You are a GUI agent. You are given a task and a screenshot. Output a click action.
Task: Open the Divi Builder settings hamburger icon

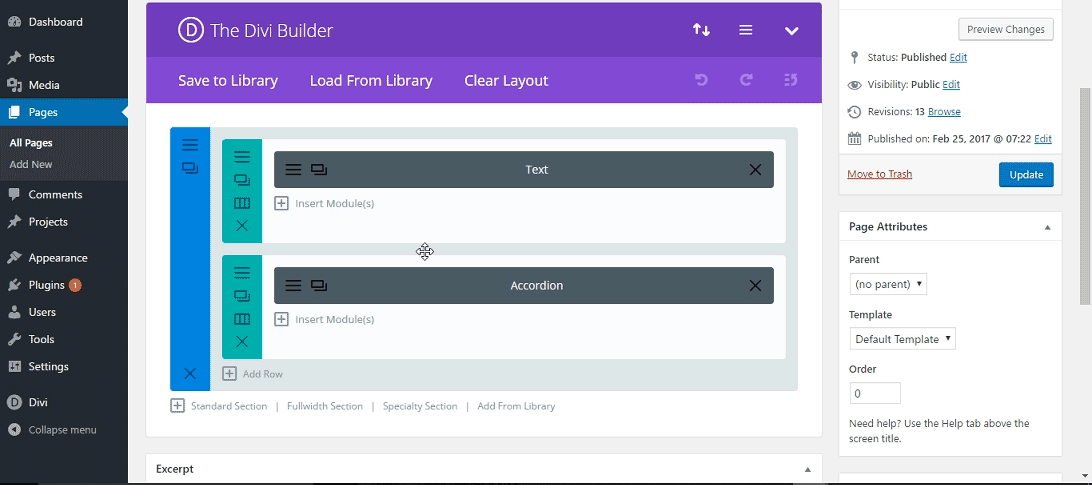[746, 30]
